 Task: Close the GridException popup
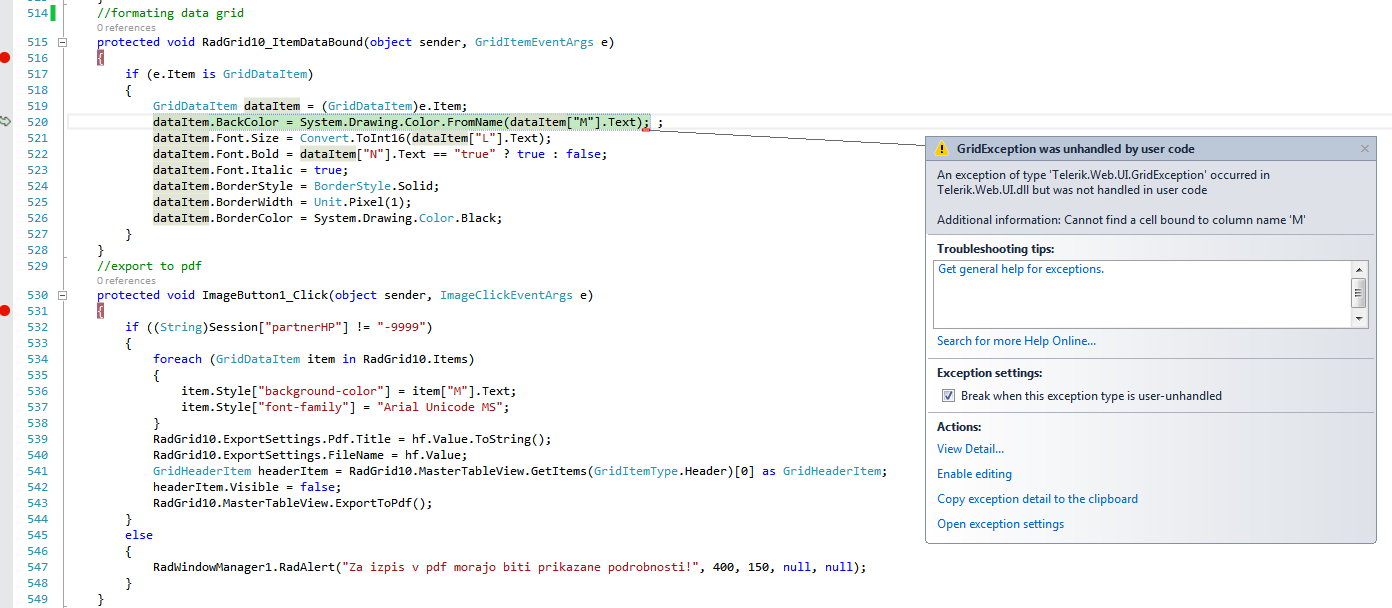point(1365,149)
